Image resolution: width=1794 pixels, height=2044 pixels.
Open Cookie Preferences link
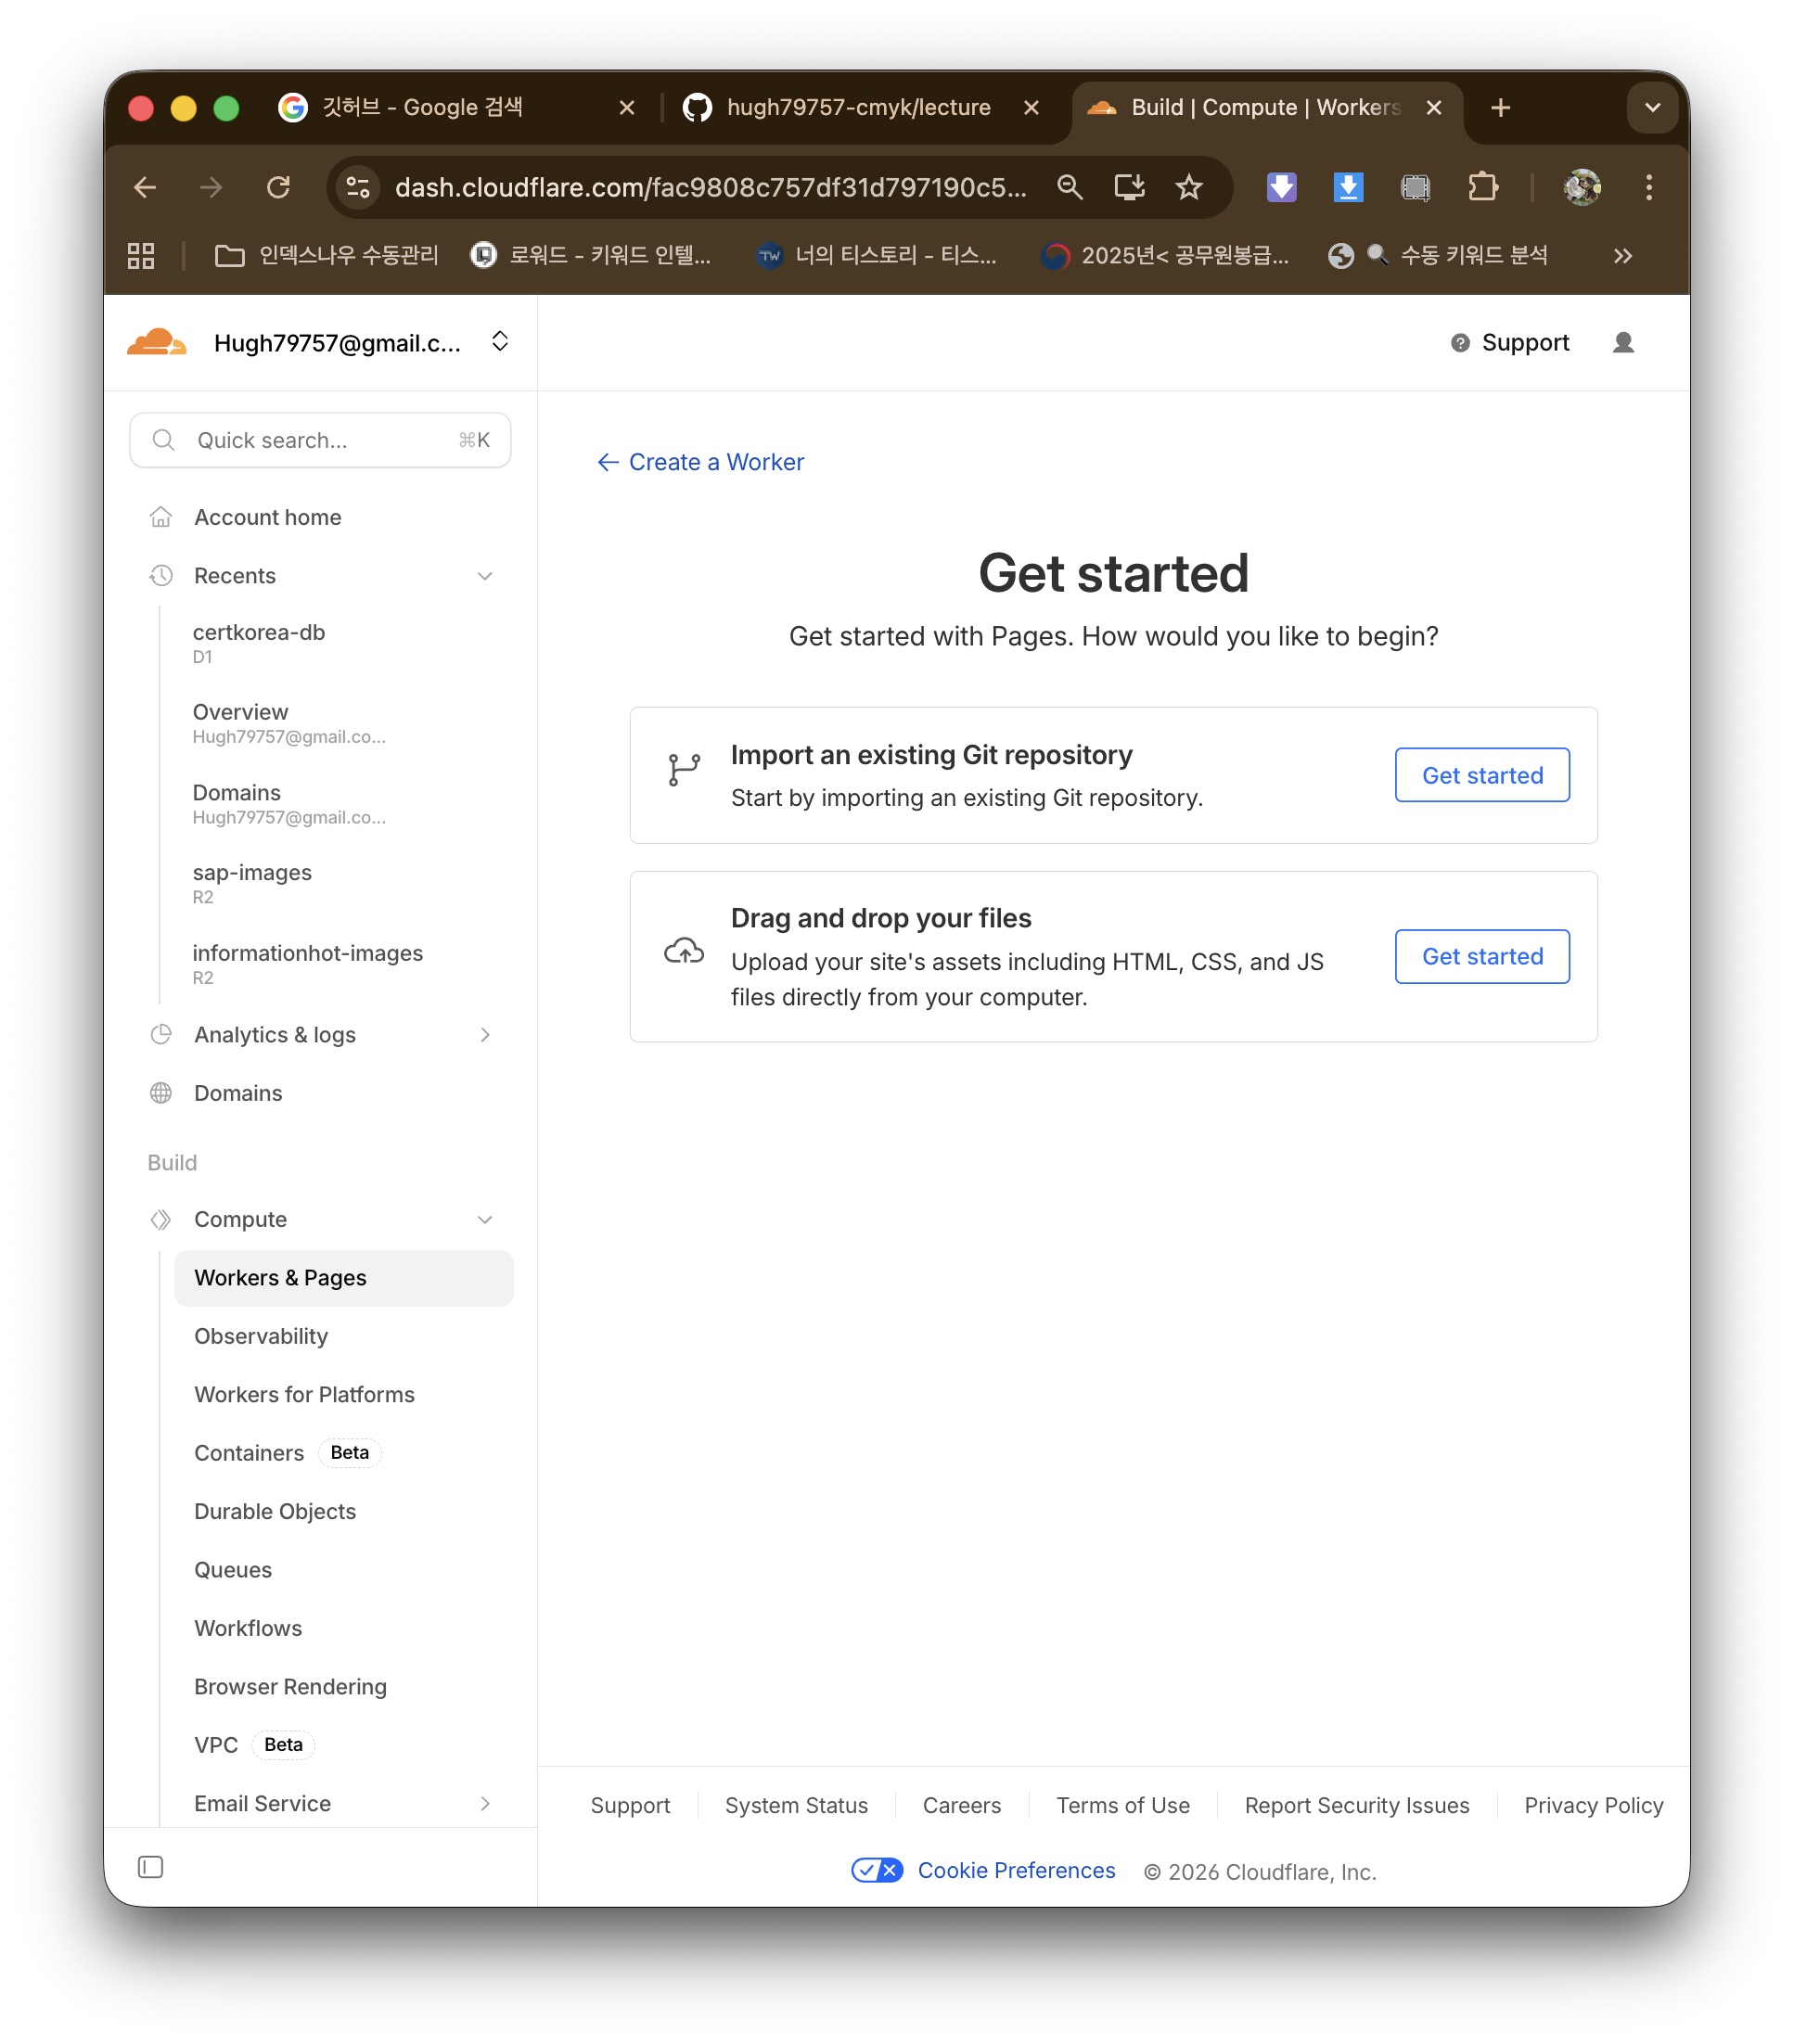tap(1016, 1870)
